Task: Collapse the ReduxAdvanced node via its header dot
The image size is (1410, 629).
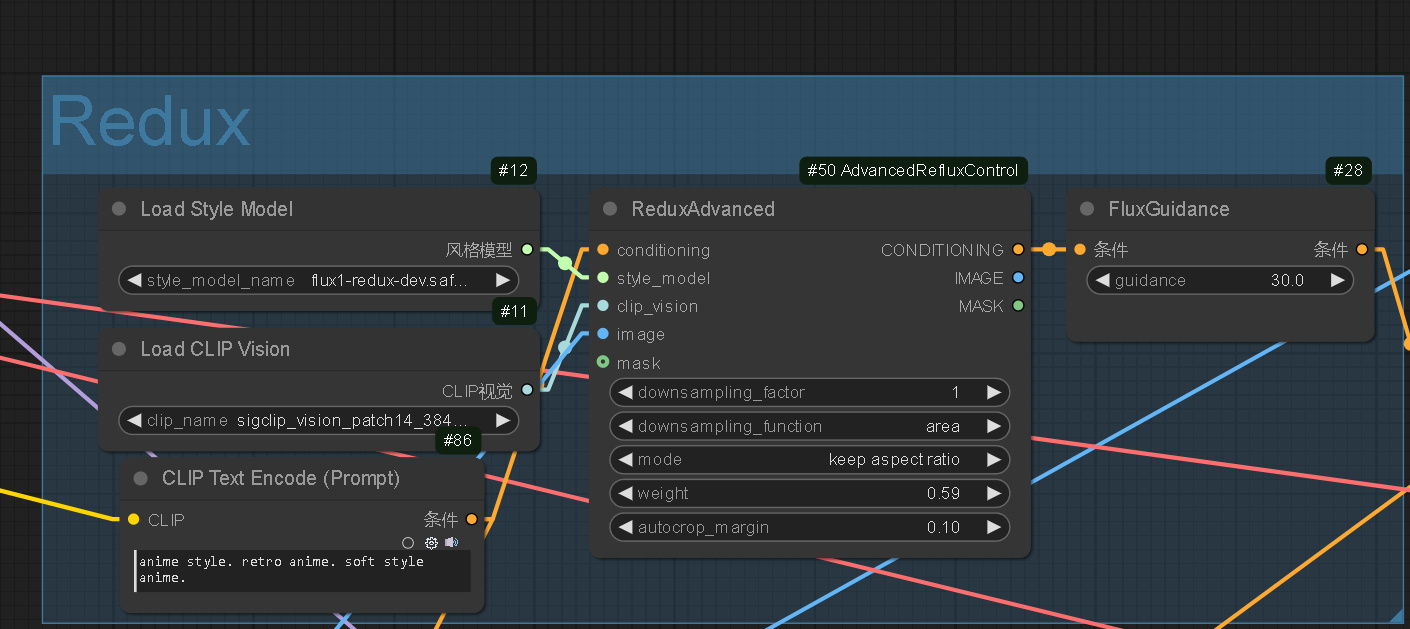Action: click(x=609, y=208)
